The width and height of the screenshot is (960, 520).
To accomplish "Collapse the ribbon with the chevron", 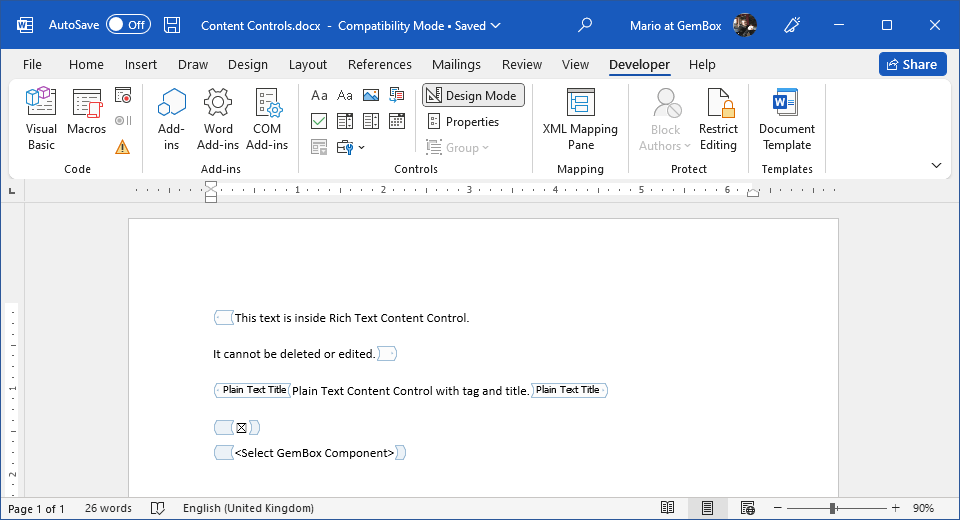I will point(936,166).
